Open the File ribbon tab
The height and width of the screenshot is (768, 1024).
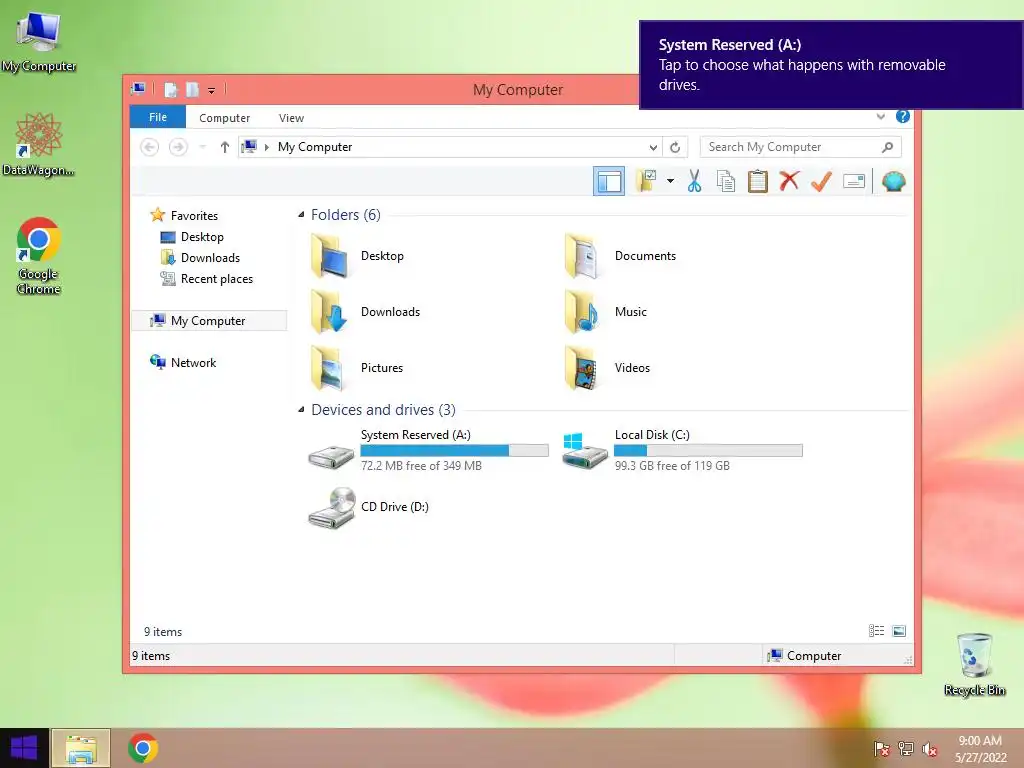[x=158, y=117]
